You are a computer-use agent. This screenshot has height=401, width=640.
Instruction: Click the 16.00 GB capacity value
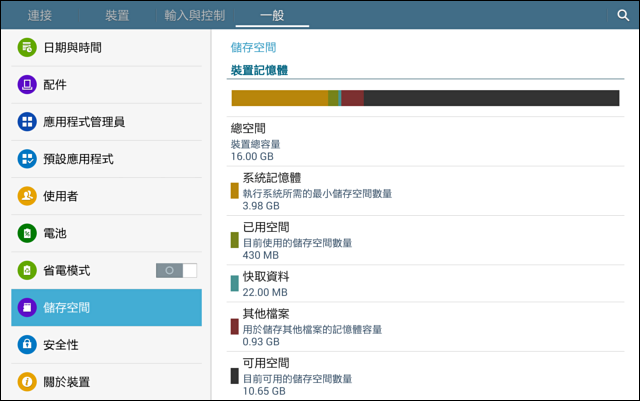tap(252, 156)
